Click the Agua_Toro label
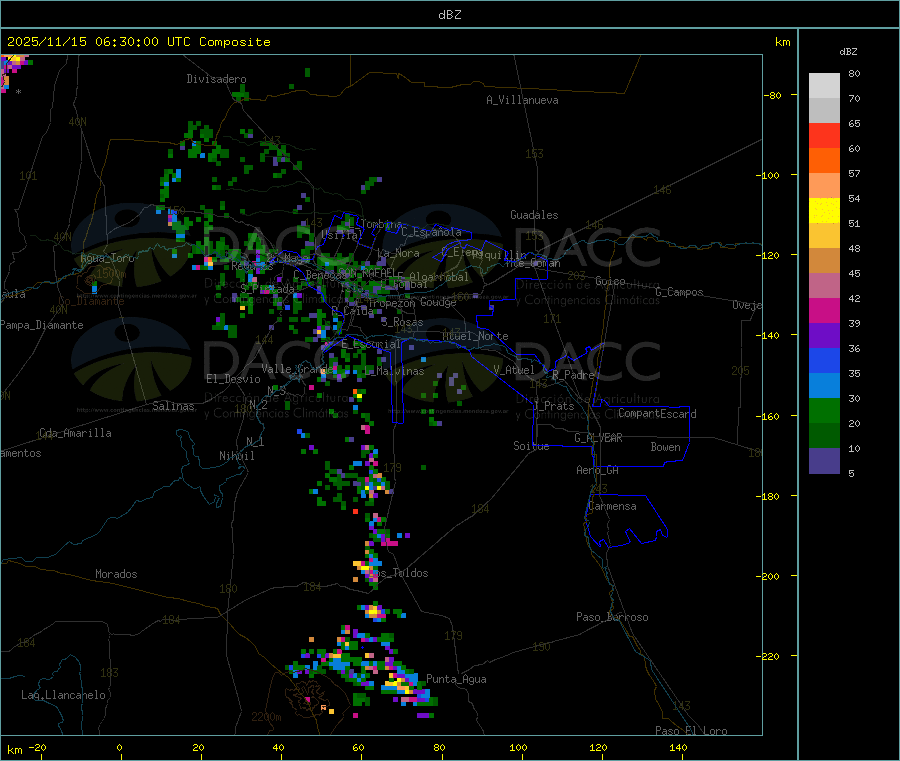Screen dimensions: 900x761 [x=107, y=258]
